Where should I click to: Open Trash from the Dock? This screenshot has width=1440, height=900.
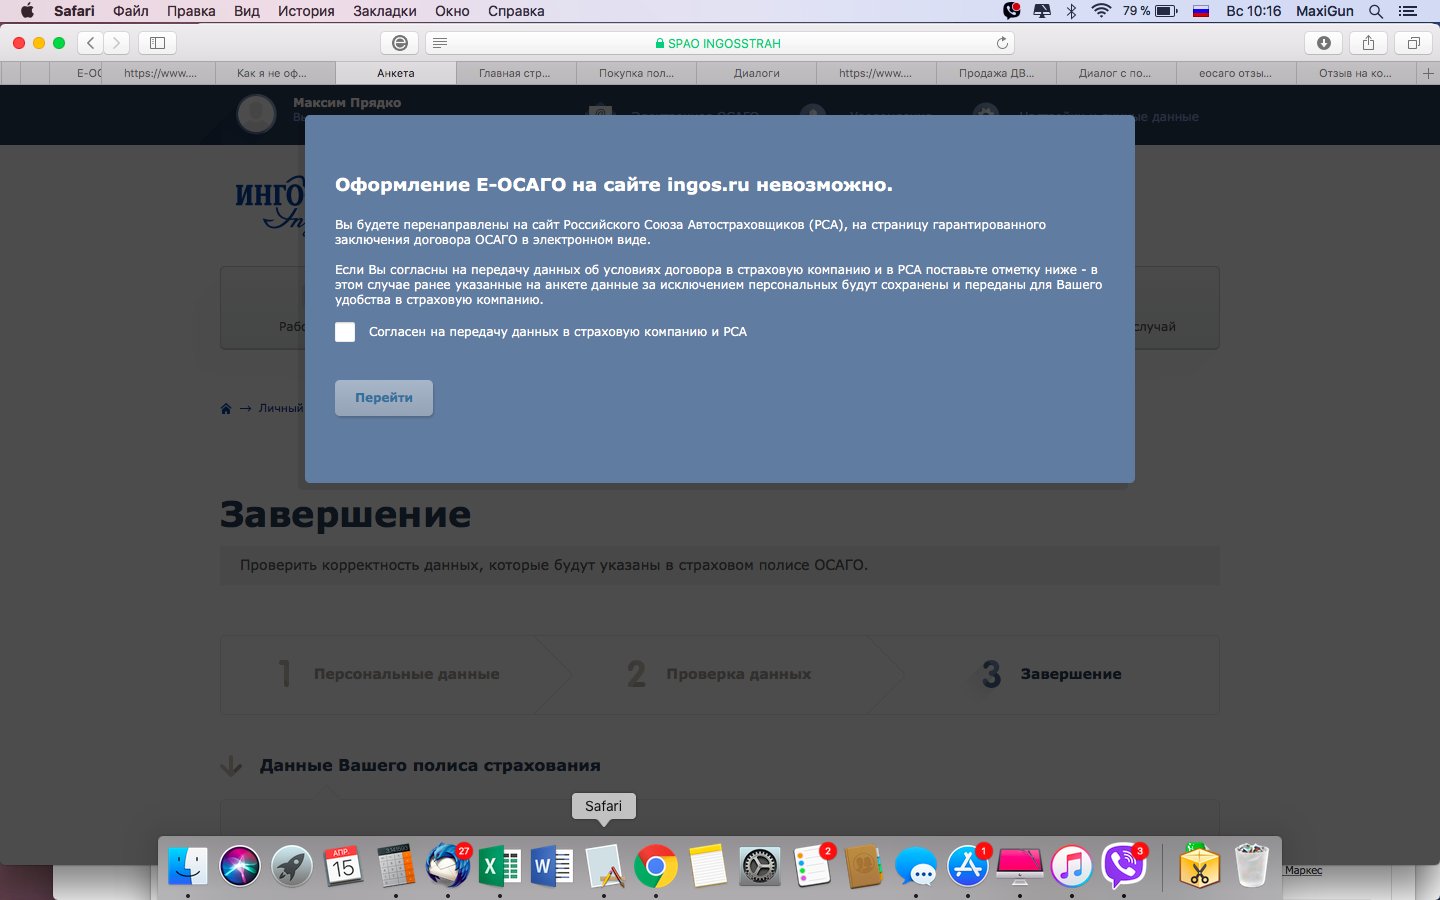pyautogui.click(x=1252, y=866)
